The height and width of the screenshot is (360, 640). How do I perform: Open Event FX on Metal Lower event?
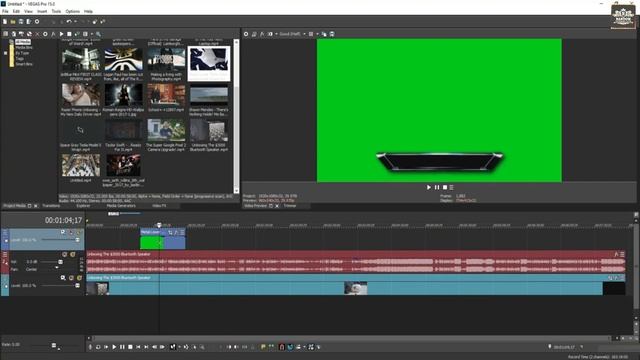(x=176, y=233)
